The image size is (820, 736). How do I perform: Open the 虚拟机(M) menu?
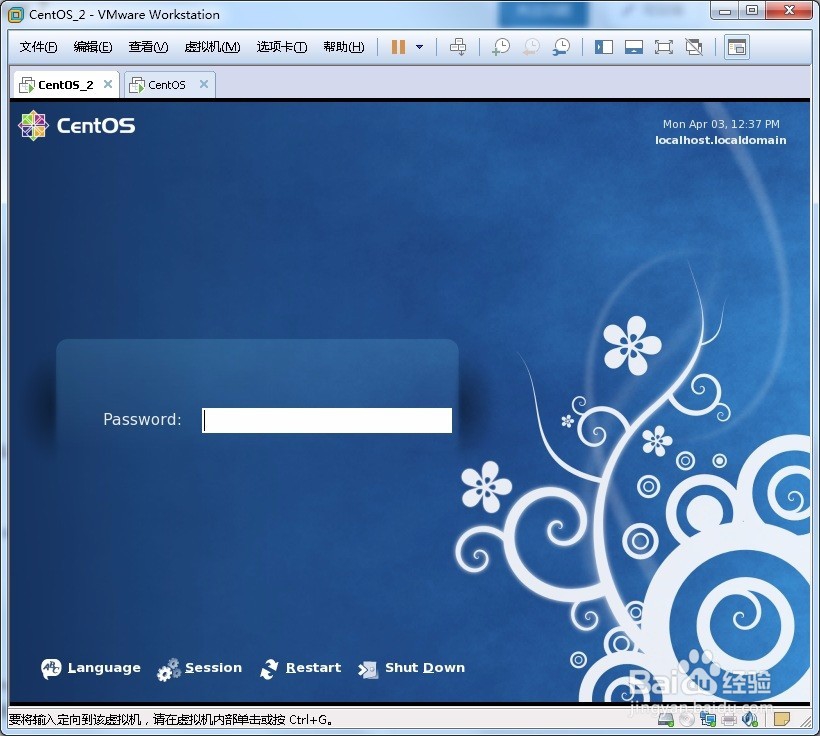coord(212,47)
